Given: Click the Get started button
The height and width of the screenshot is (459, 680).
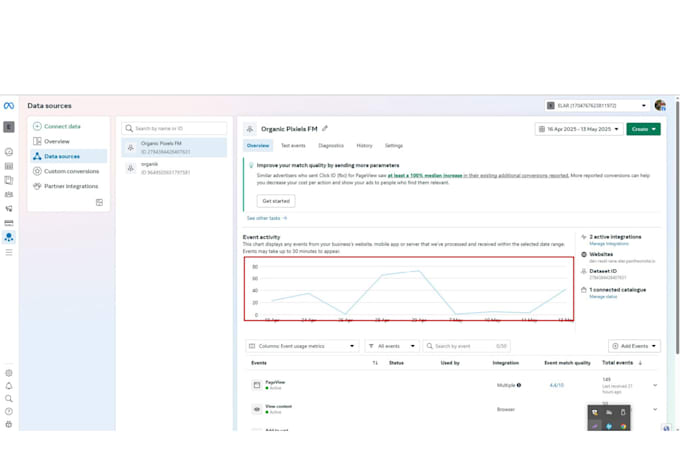Looking at the screenshot, I should click(276, 201).
